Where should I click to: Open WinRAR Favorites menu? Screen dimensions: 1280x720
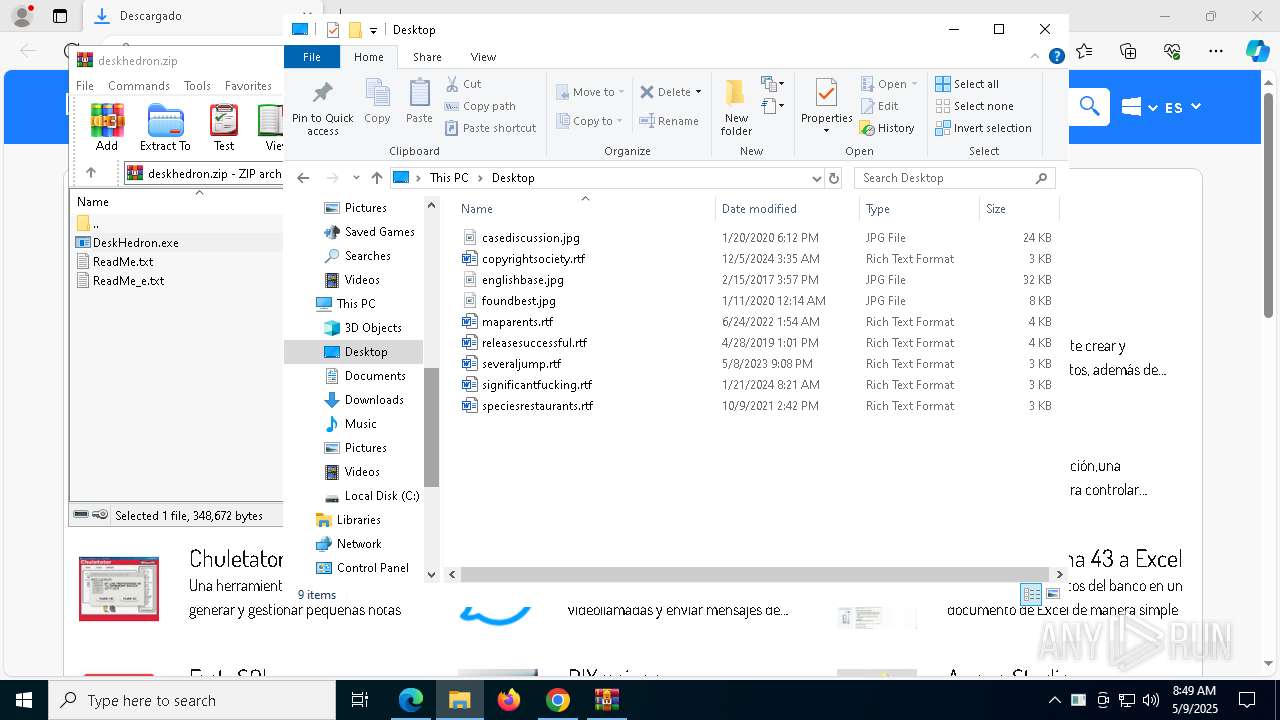pyautogui.click(x=248, y=86)
